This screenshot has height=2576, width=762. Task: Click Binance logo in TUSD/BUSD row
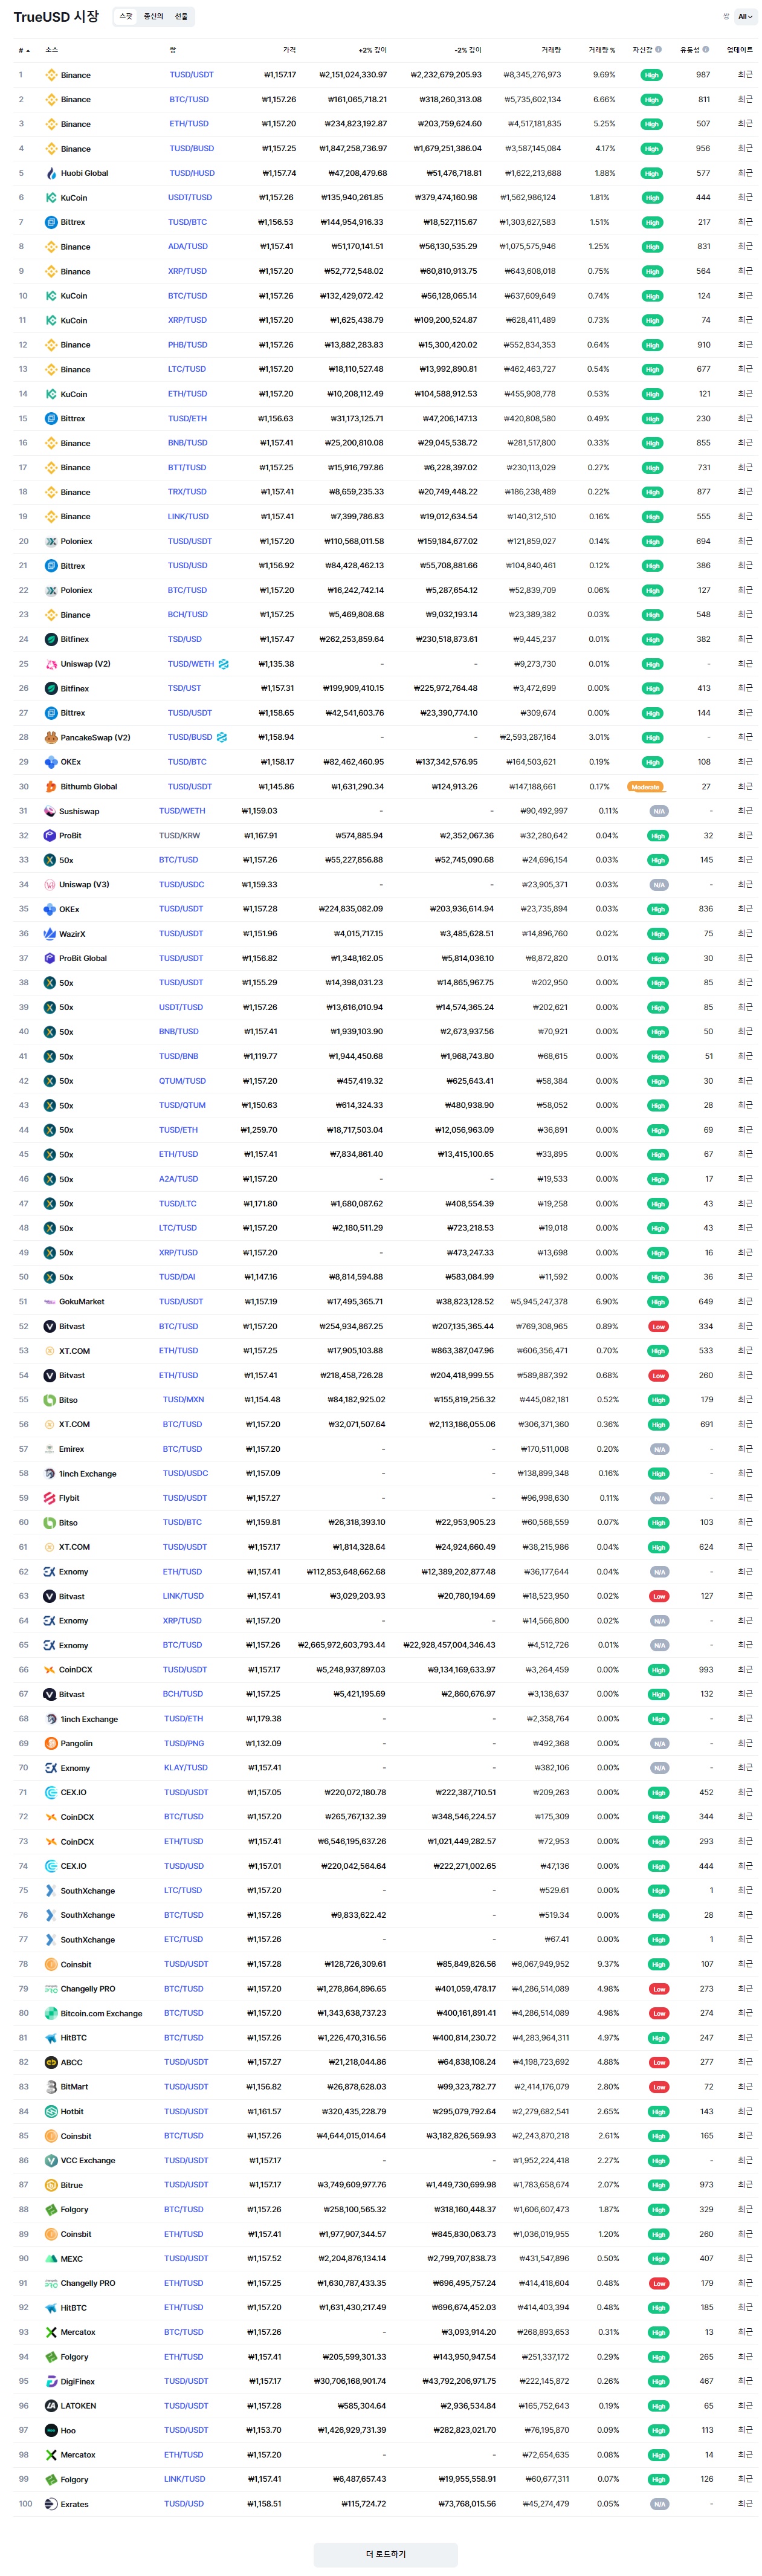(51, 149)
